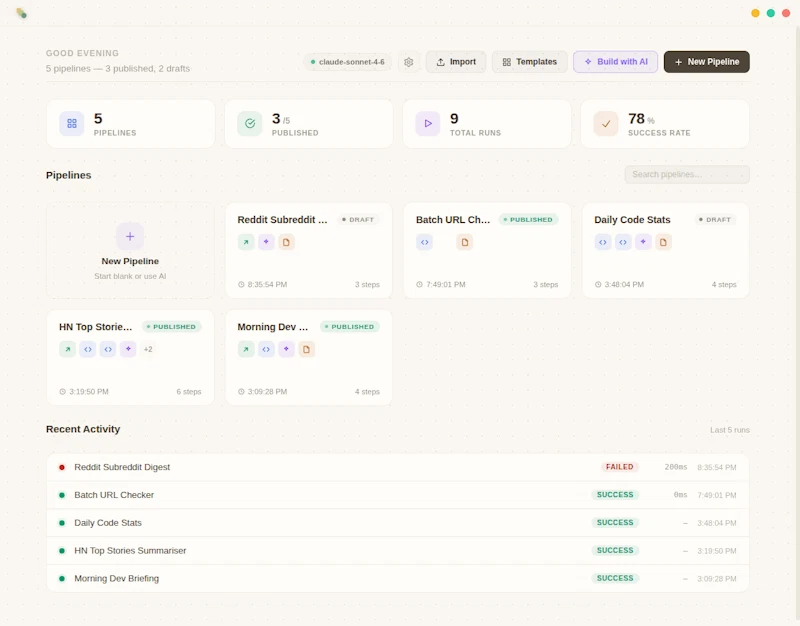The height and width of the screenshot is (626, 800).
Task: Click 'Start blank or use AI' card text
Action: coord(130,276)
